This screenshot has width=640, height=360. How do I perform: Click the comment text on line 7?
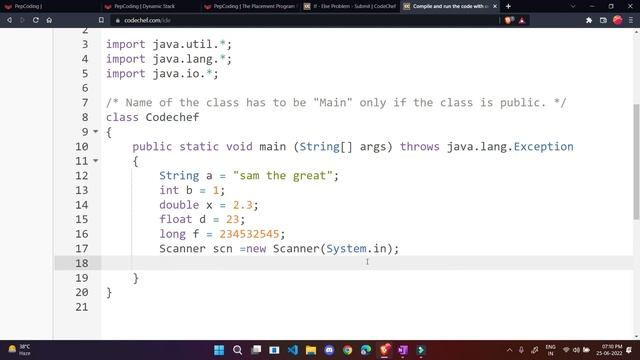[x=336, y=102]
